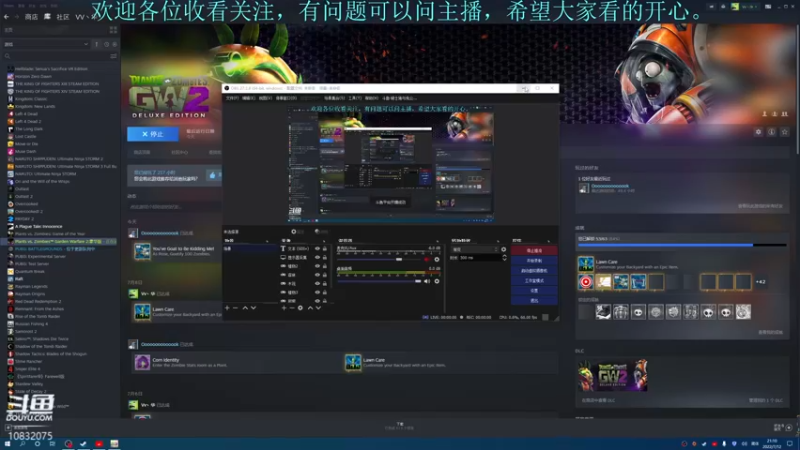Open View menu (视图) in OBS
The height and width of the screenshot is (450, 800).
point(265,98)
